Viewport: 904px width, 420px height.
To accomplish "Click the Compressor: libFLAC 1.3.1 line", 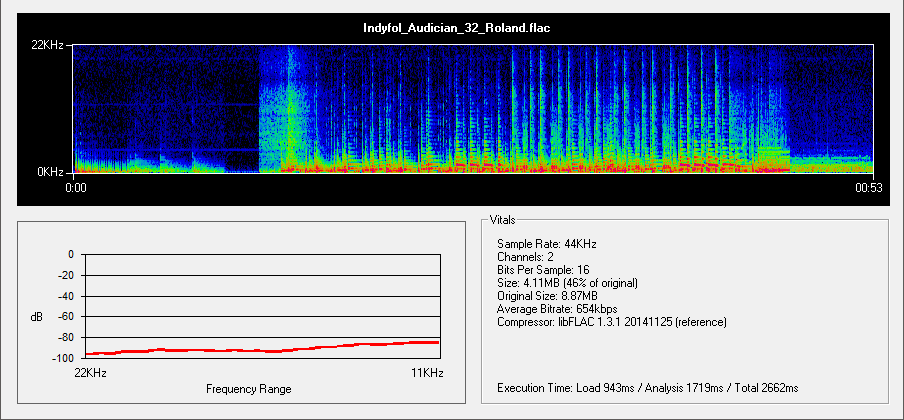I will point(611,322).
